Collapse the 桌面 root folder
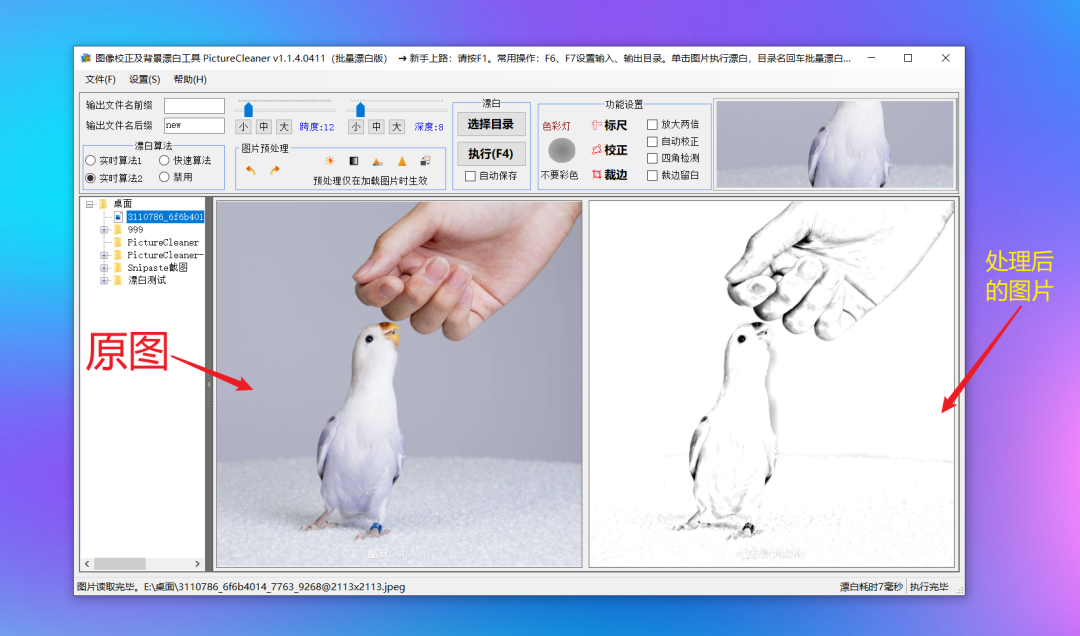1080x636 pixels. point(89,204)
